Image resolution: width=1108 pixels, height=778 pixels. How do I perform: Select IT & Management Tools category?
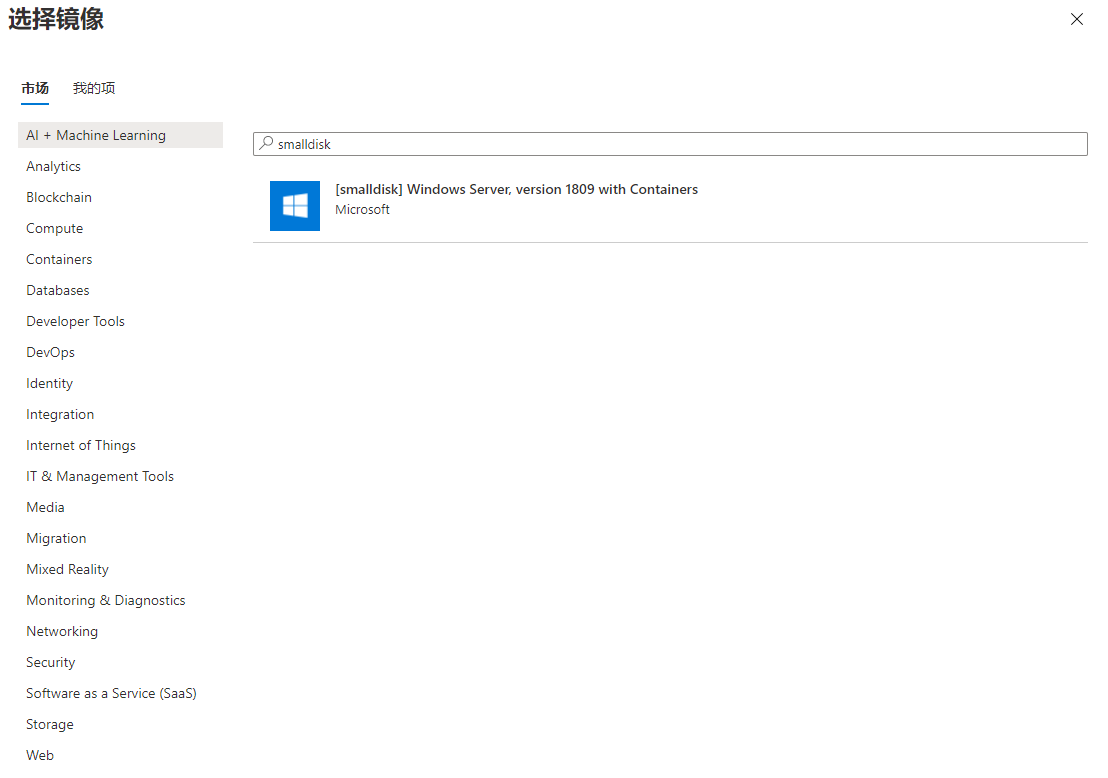(100, 476)
